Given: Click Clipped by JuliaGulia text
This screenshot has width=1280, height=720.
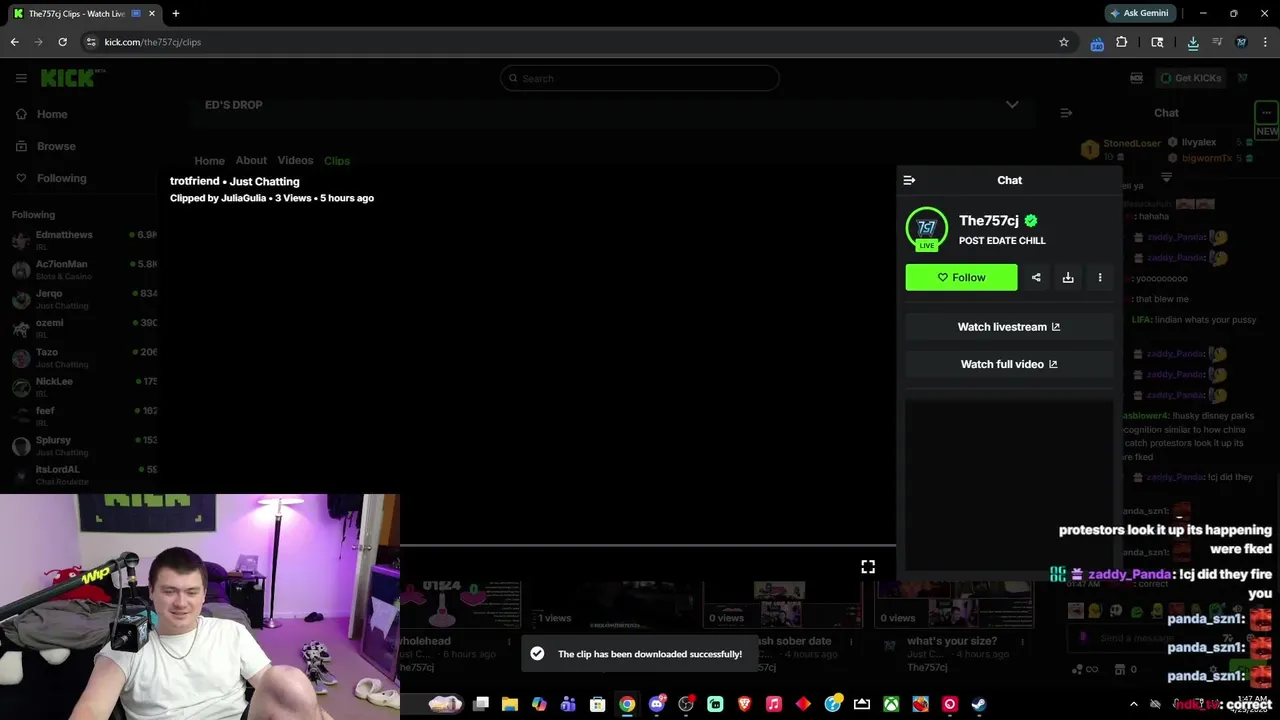Looking at the screenshot, I should point(218,198).
